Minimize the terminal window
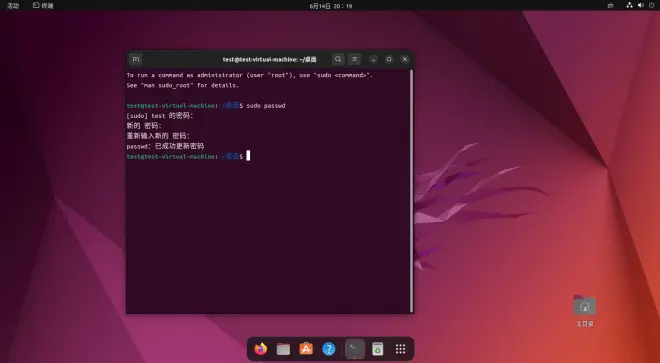 coord(373,59)
